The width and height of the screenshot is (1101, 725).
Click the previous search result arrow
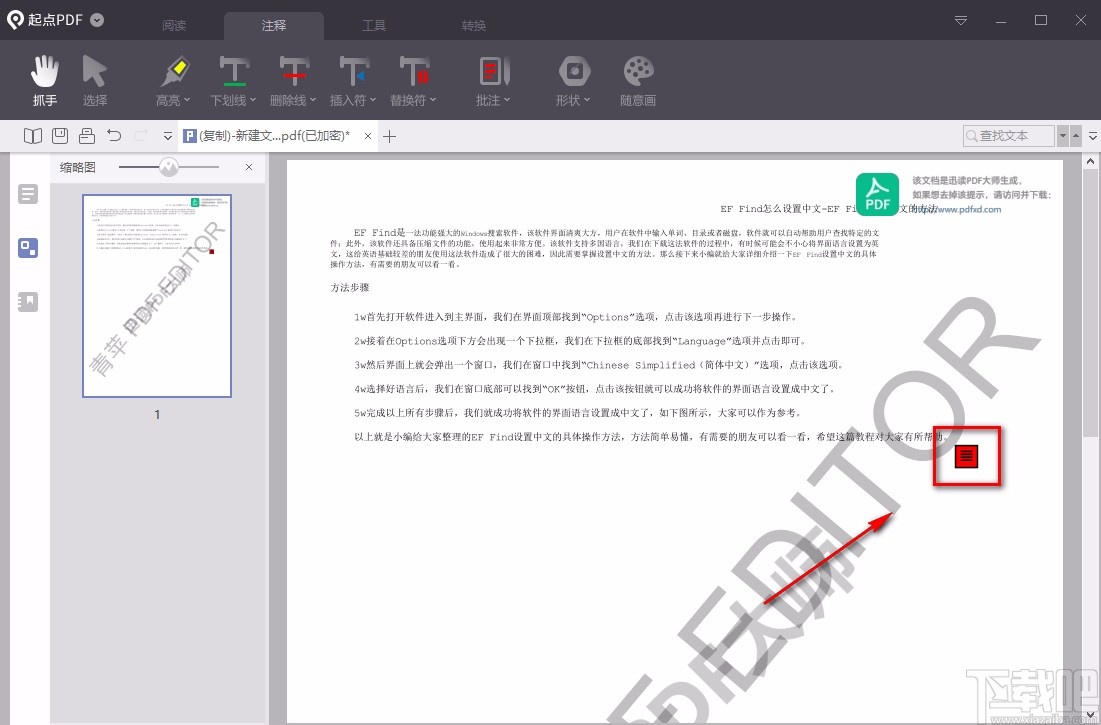pos(1075,135)
